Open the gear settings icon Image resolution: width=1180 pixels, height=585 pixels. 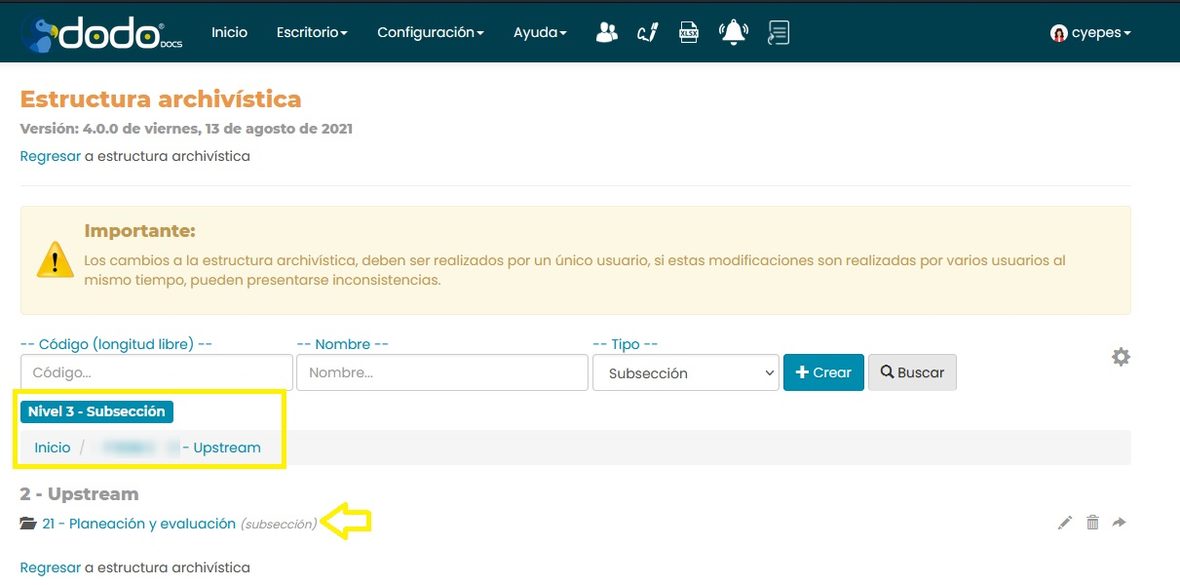pyautogui.click(x=1121, y=357)
